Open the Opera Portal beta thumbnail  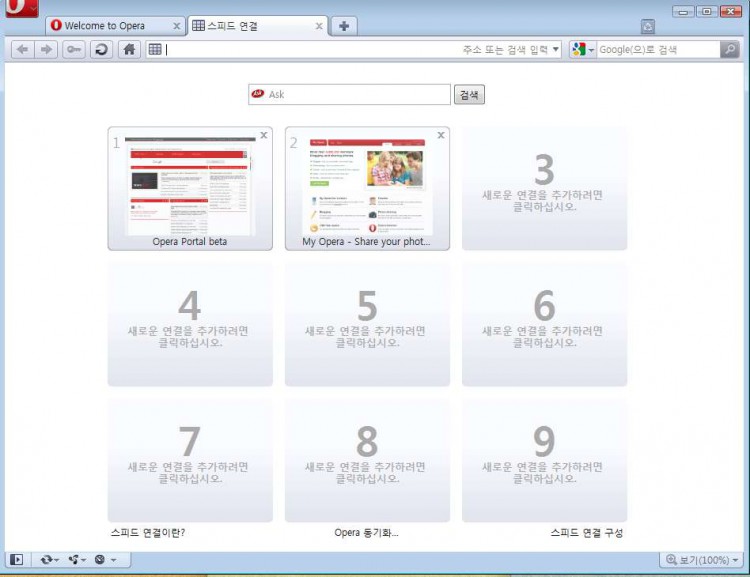pyautogui.click(x=190, y=188)
